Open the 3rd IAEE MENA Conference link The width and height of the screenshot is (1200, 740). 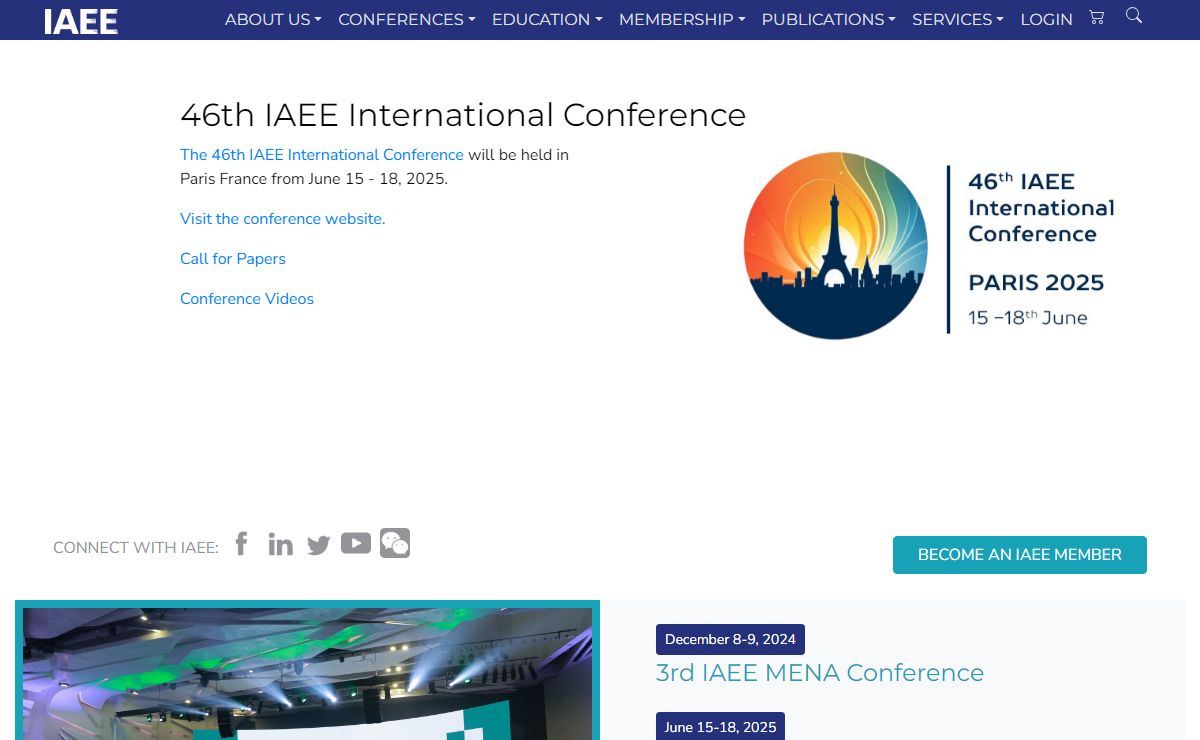coord(820,673)
